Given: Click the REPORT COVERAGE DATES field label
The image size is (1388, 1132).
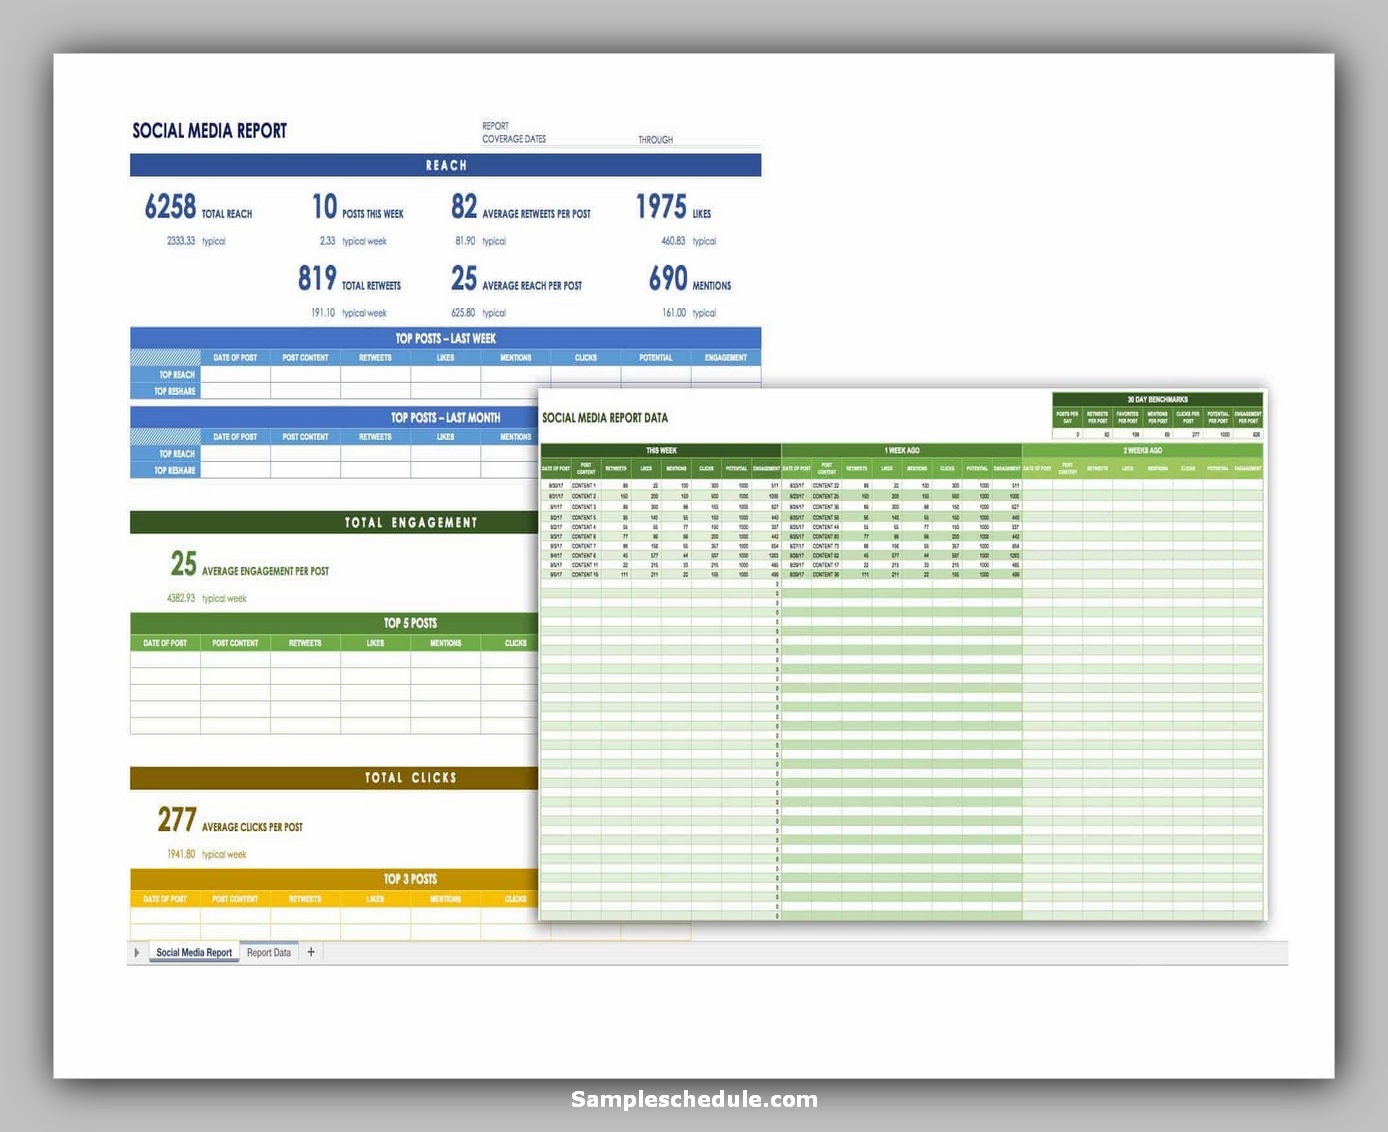Looking at the screenshot, I should [x=514, y=132].
